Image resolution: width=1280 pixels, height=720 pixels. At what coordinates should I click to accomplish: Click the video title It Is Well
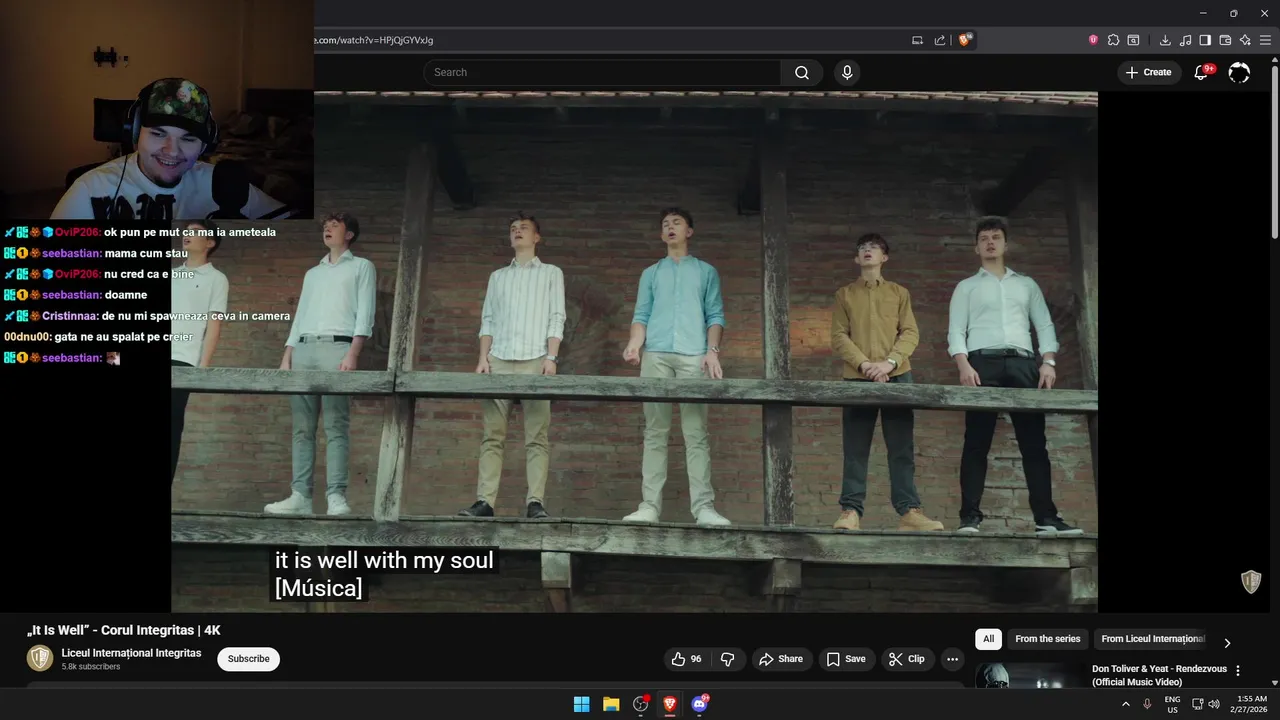coord(123,630)
